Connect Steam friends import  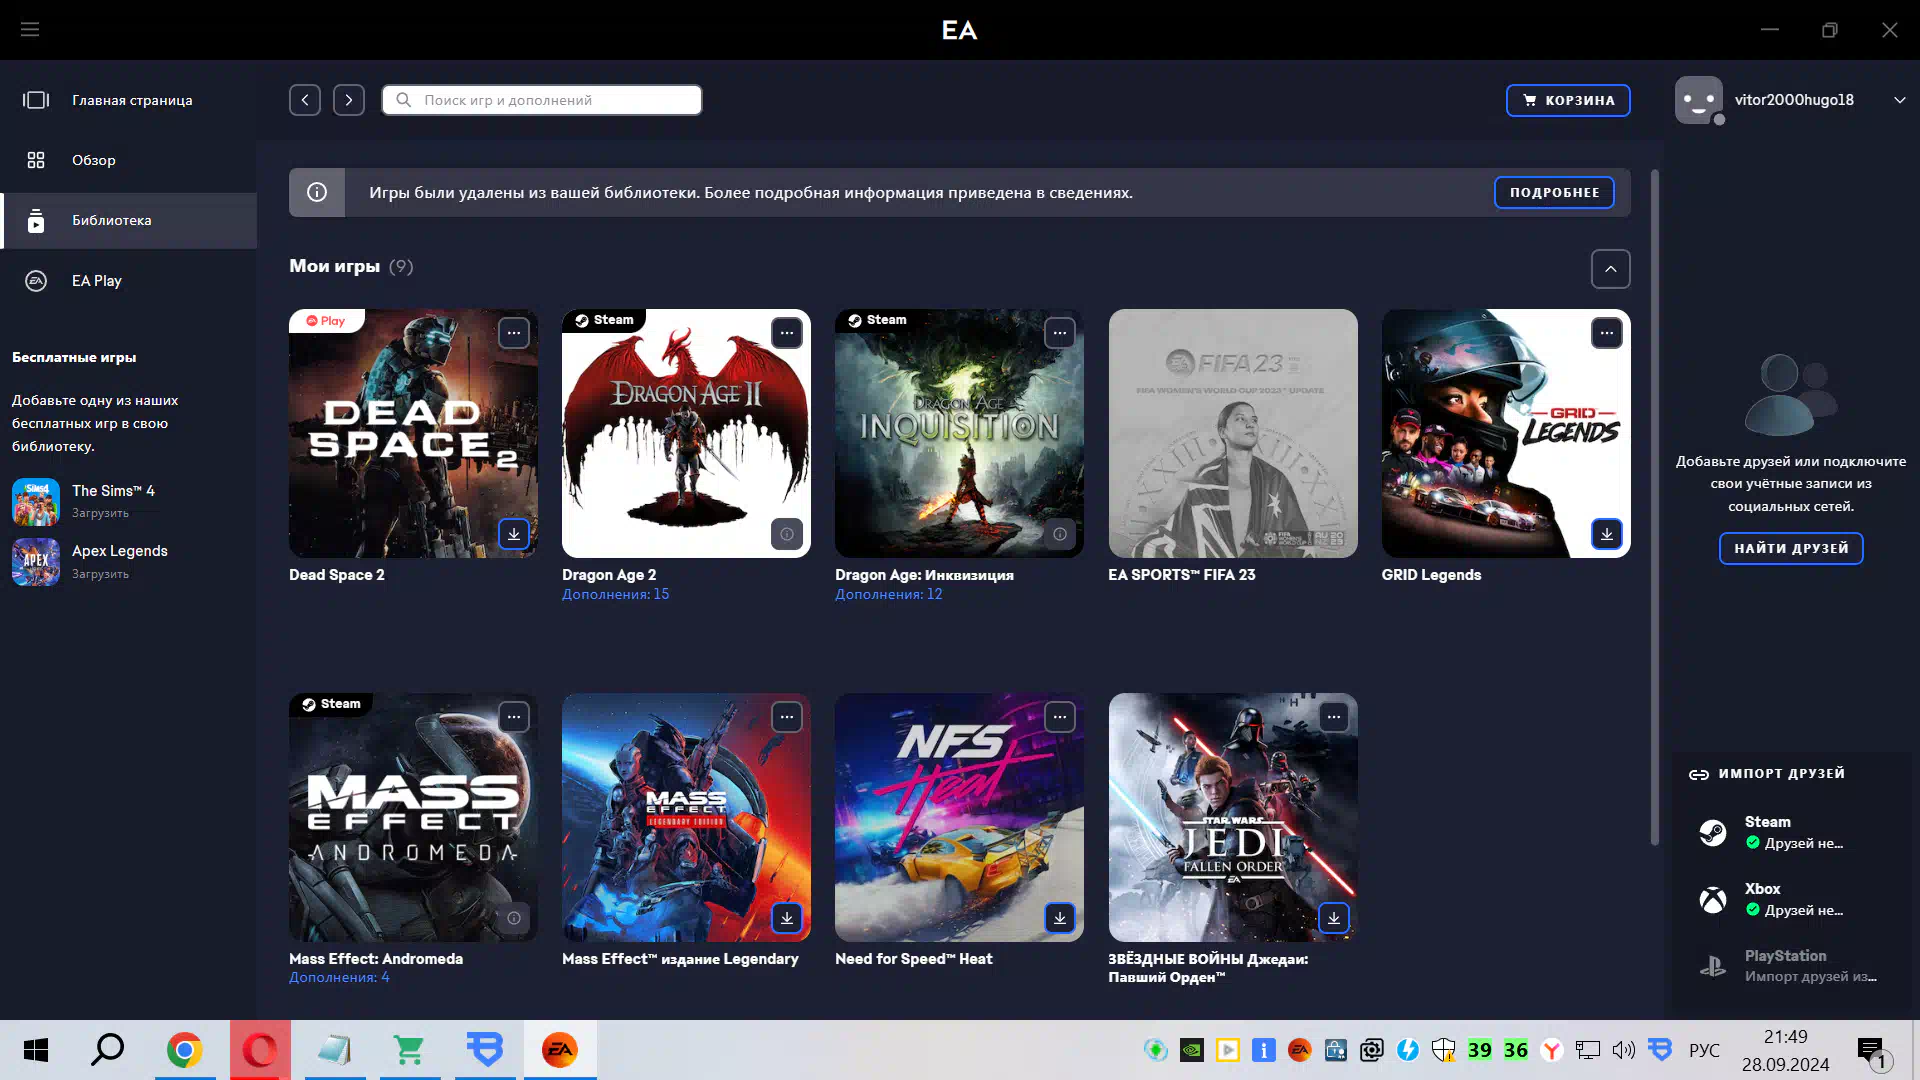tap(1790, 832)
